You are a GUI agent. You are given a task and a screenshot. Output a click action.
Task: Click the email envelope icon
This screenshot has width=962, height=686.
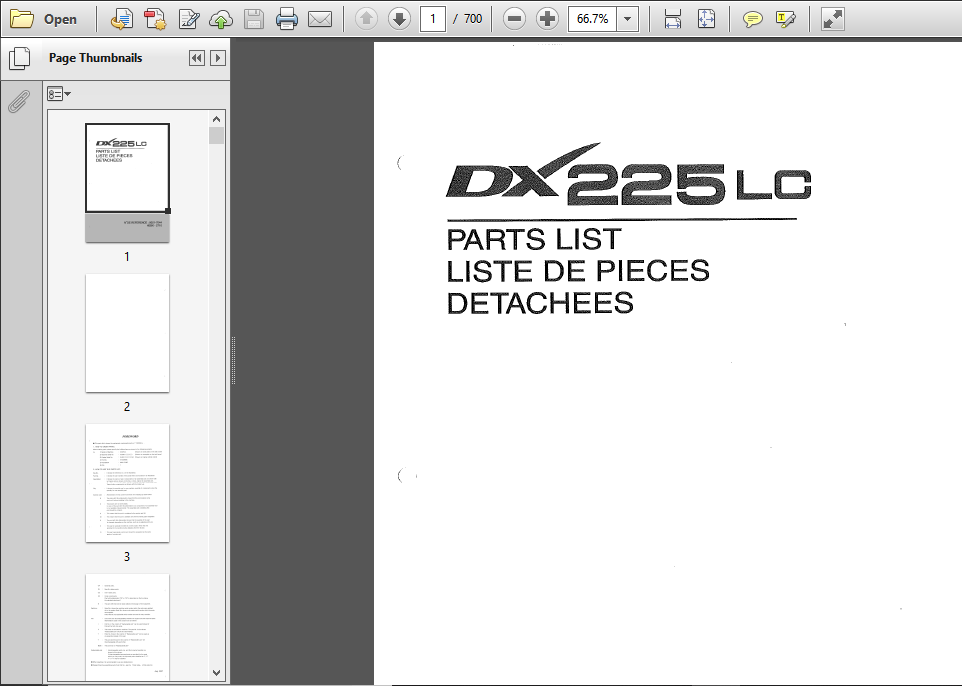point(320,20)
